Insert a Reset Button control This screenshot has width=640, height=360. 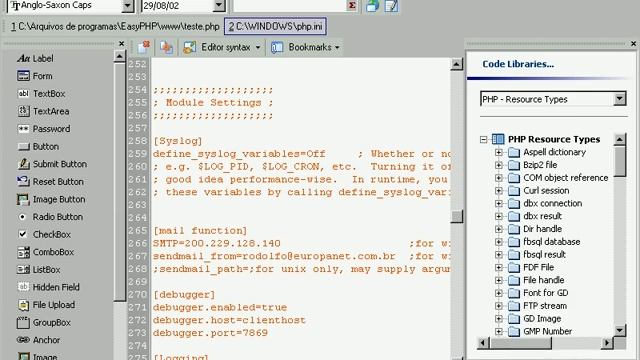tap(51, 182)
